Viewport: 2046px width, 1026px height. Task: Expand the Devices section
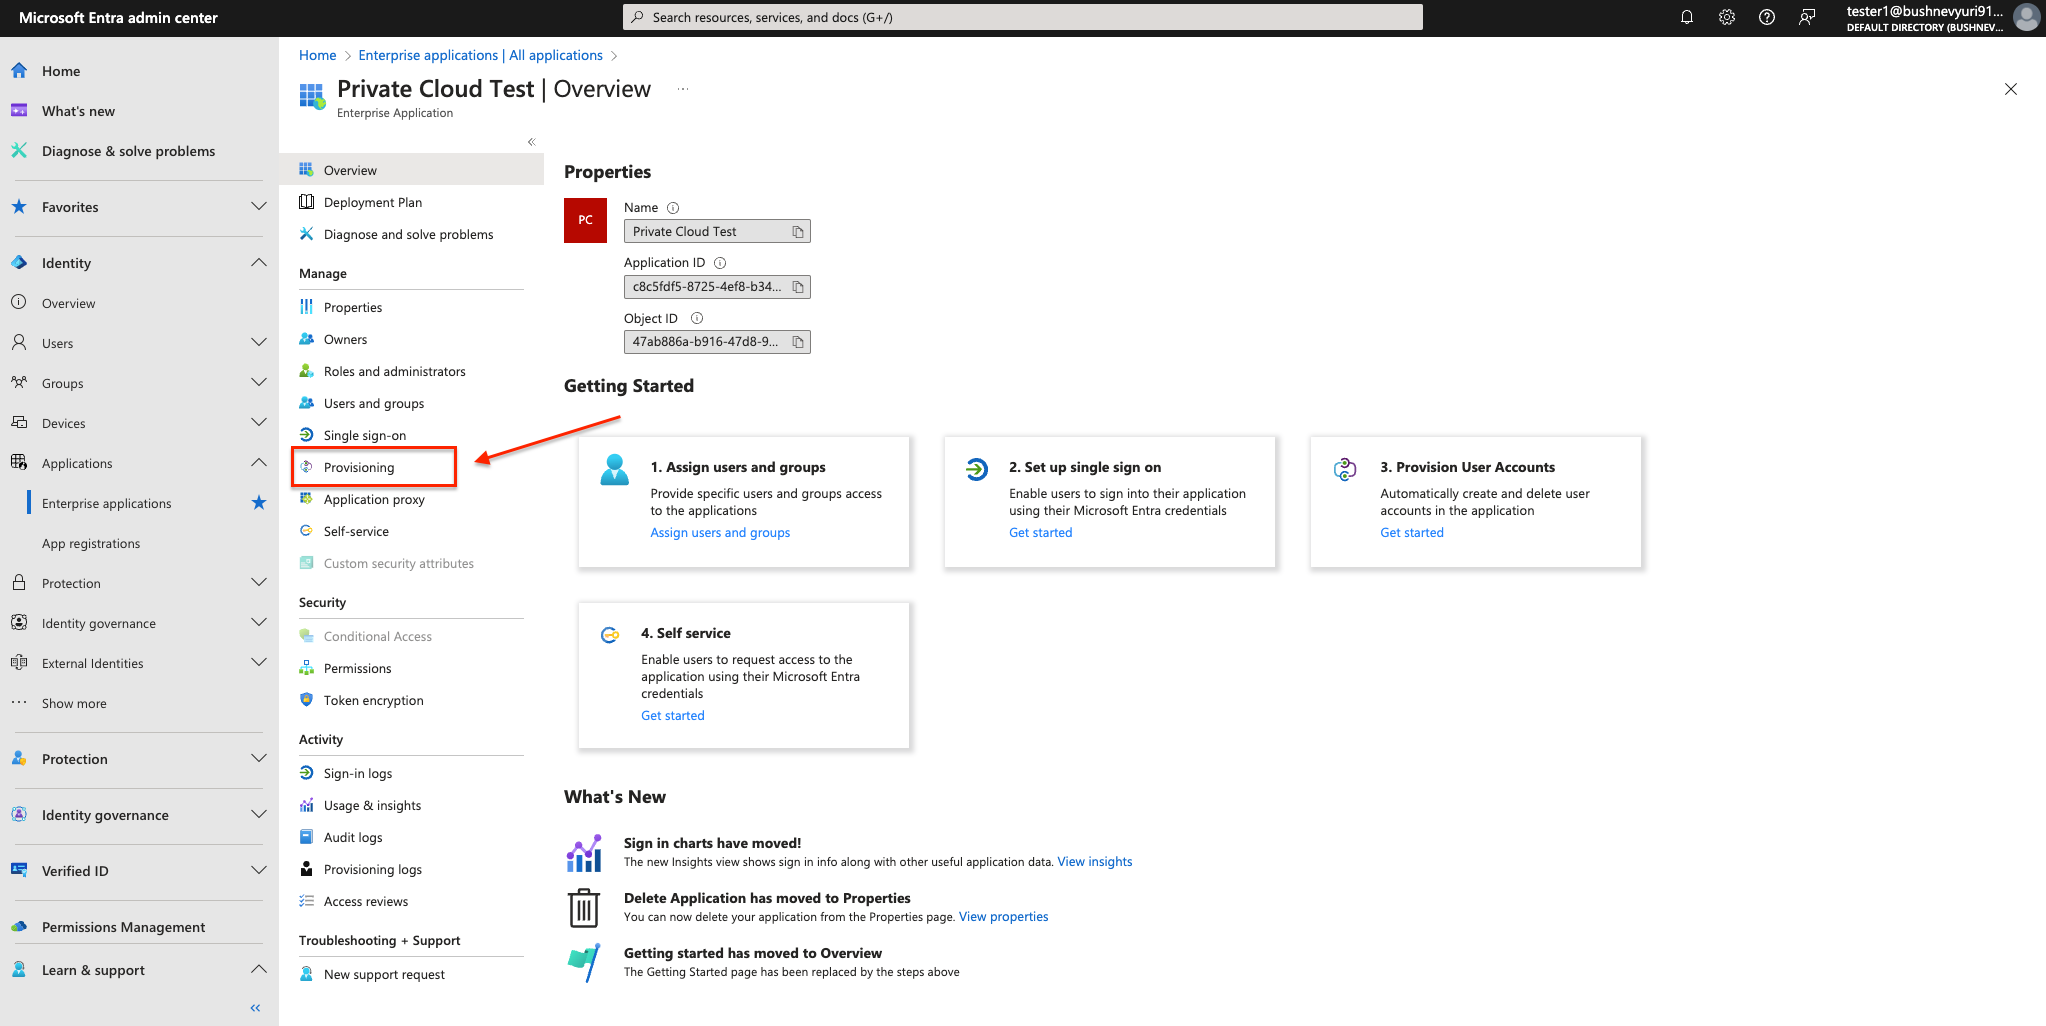tap(259, 423)
